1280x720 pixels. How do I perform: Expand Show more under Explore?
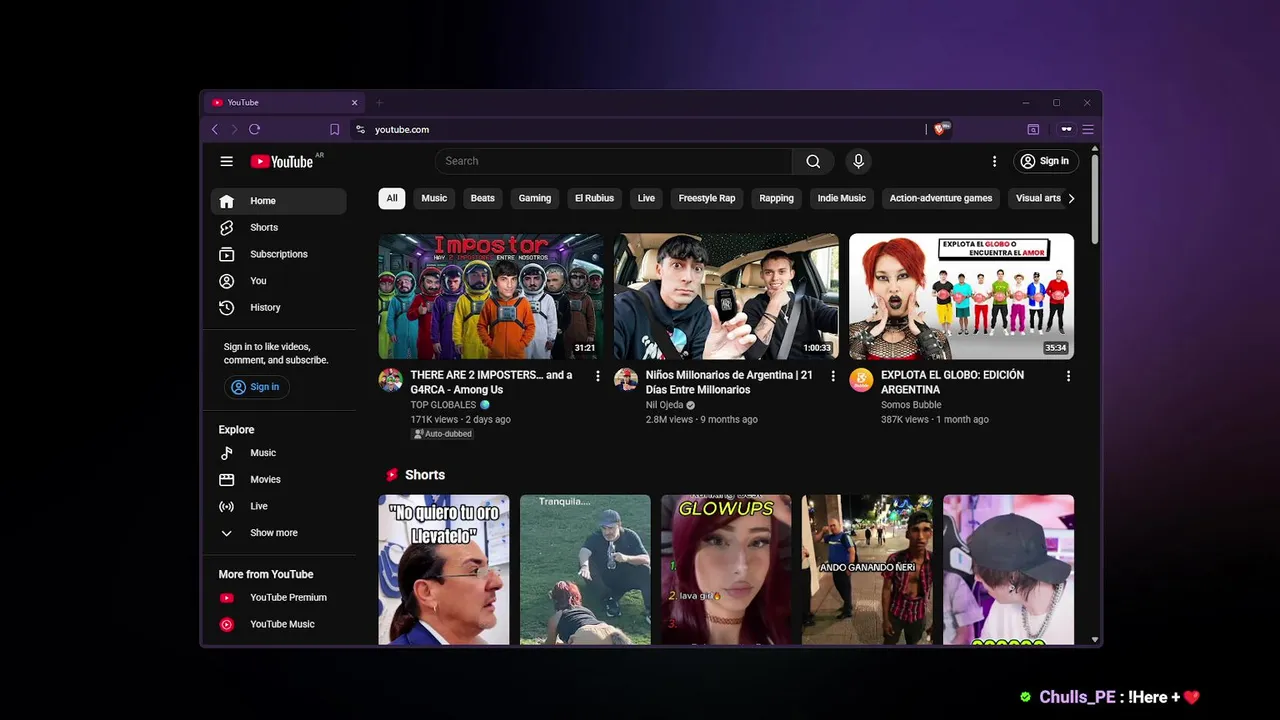point(279,533)
